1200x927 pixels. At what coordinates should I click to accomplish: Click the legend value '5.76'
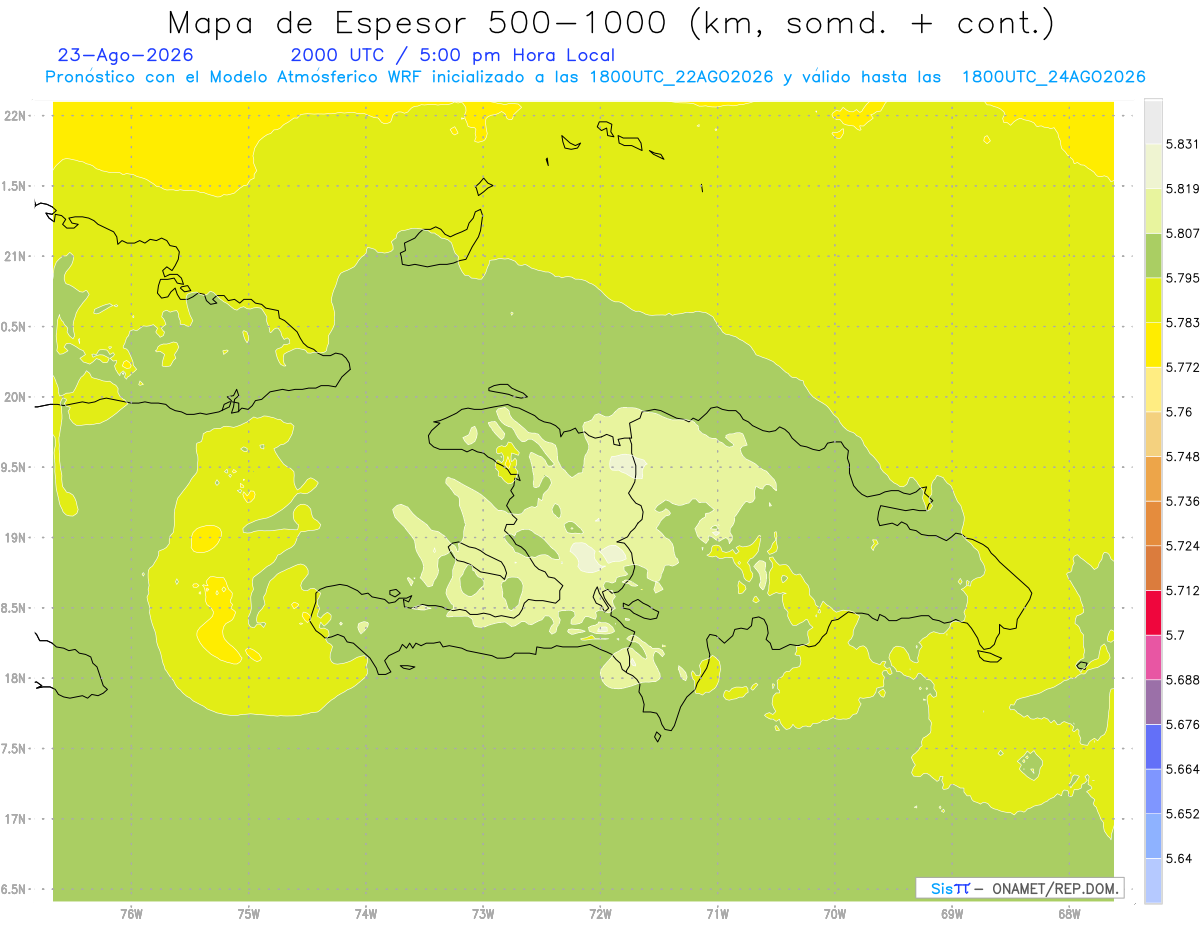[x=1179, y=412]
